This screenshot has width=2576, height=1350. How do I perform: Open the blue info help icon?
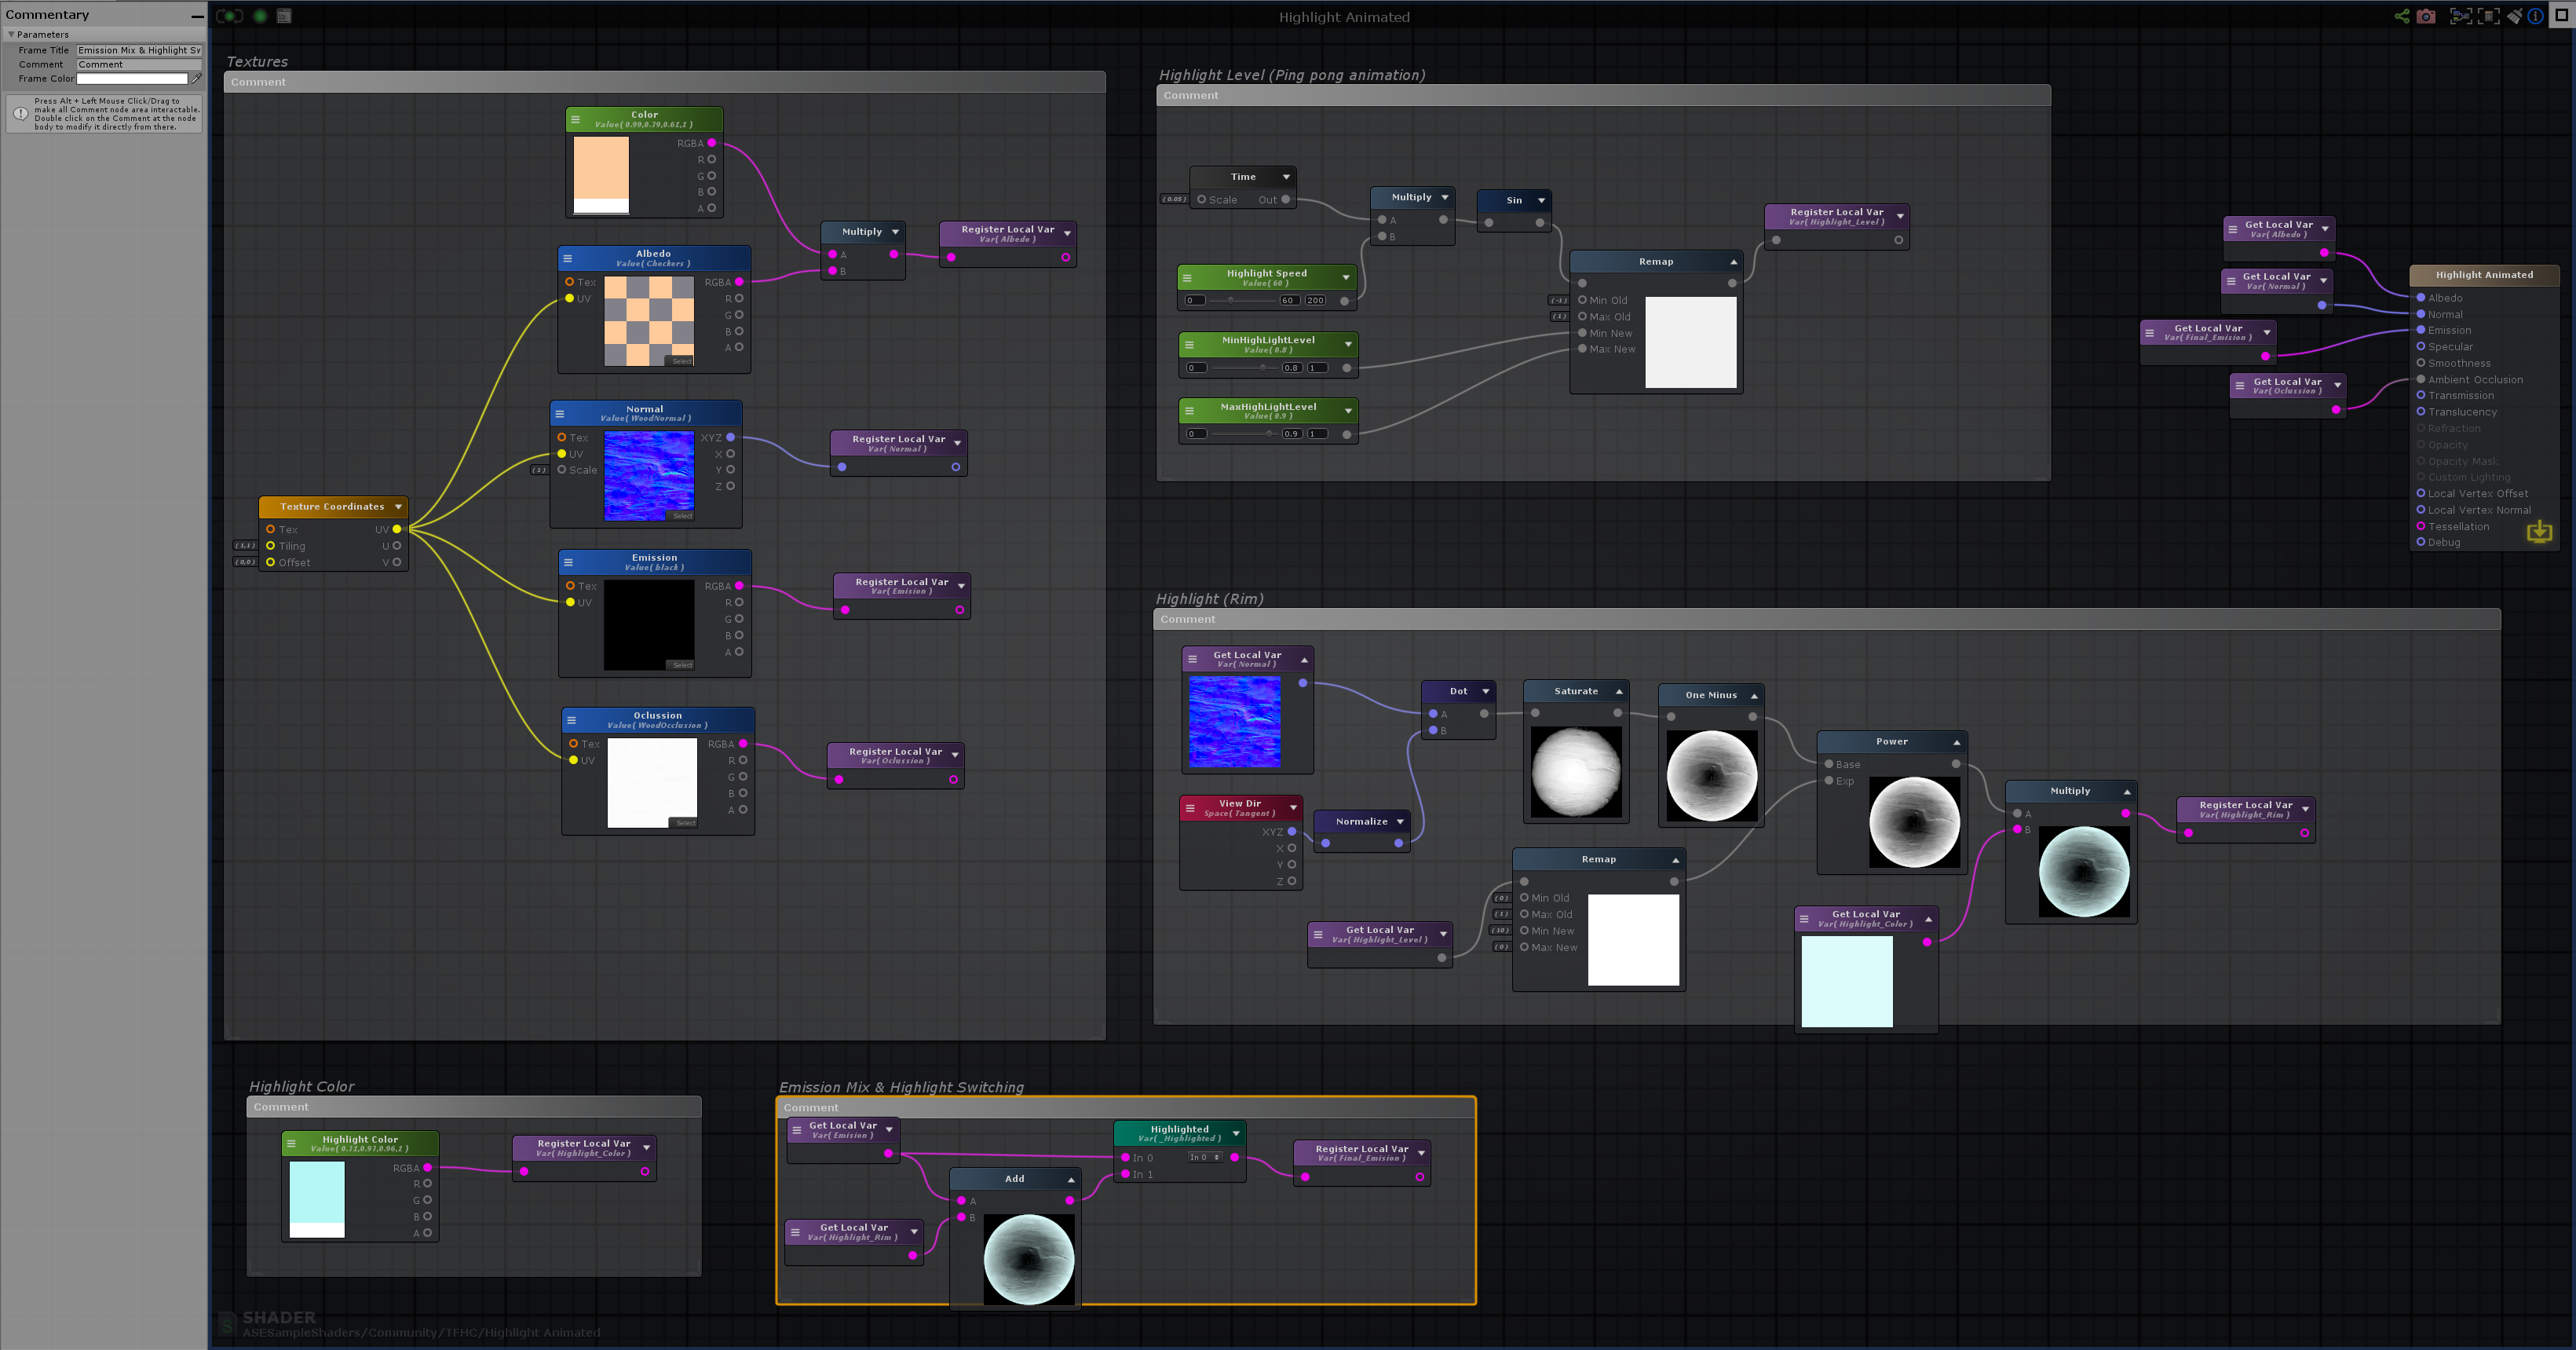click(x=2536, y=16)
